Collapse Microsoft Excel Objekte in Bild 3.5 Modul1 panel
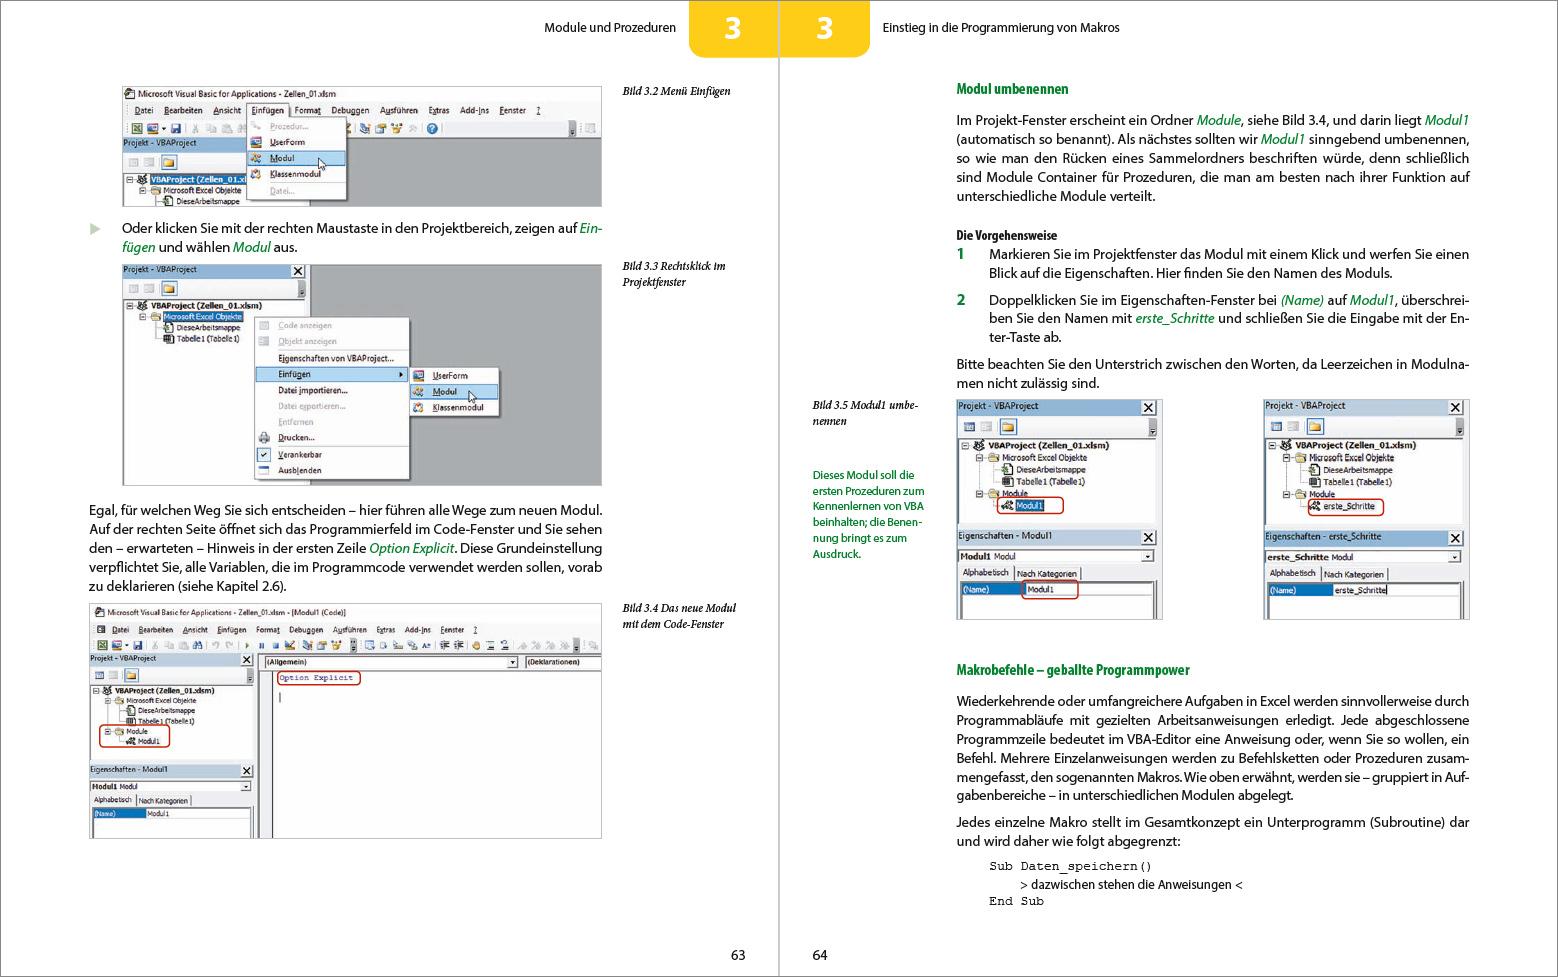This screenshot has height=977, width=1558. (979, 458)
